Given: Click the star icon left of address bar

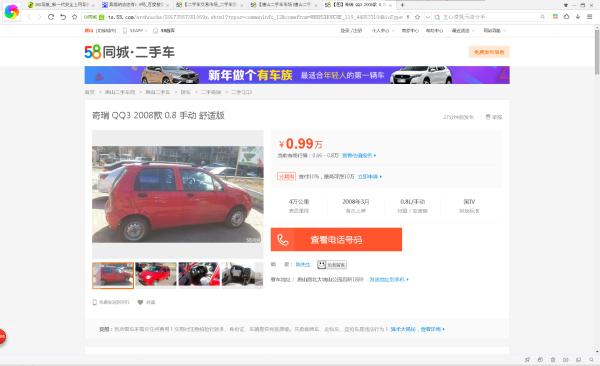Looking at the screenshot, I should click(x=75, y=17).
